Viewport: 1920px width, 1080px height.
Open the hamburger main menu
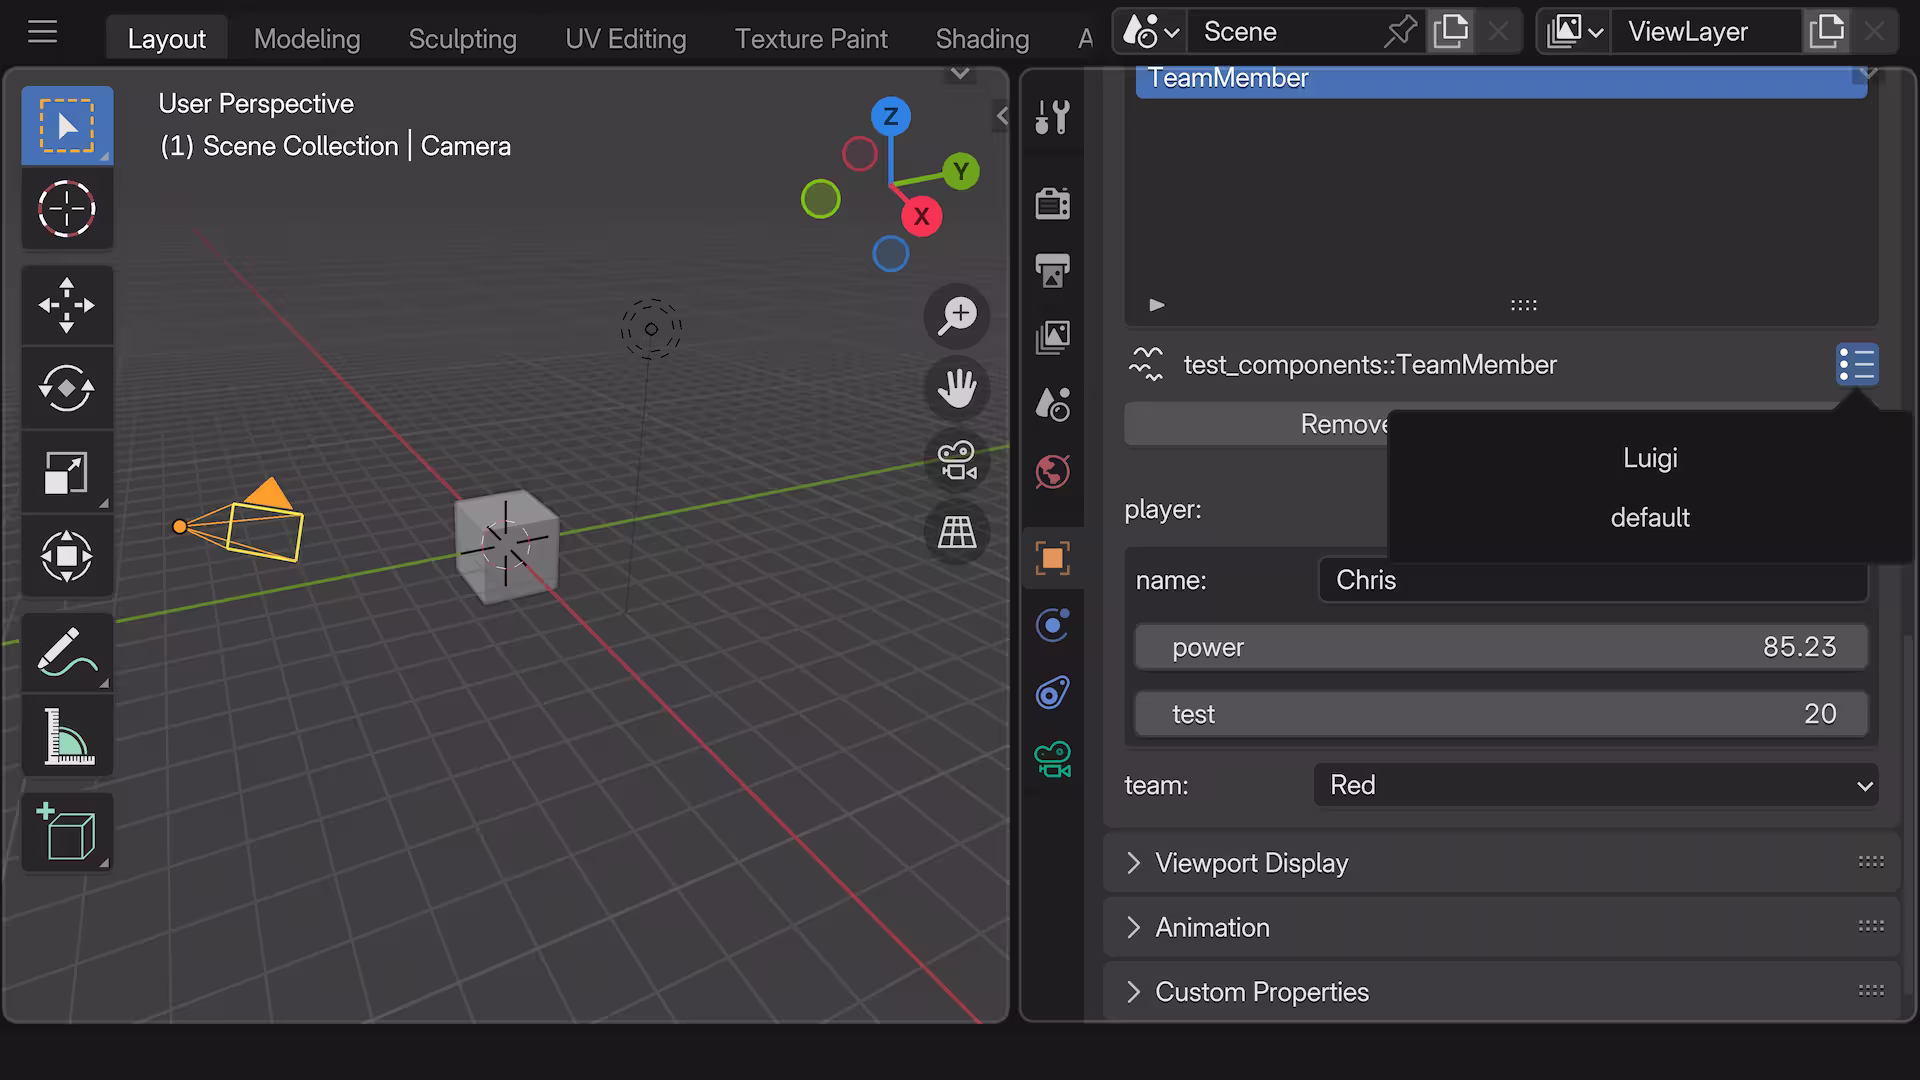click(42, 32)
